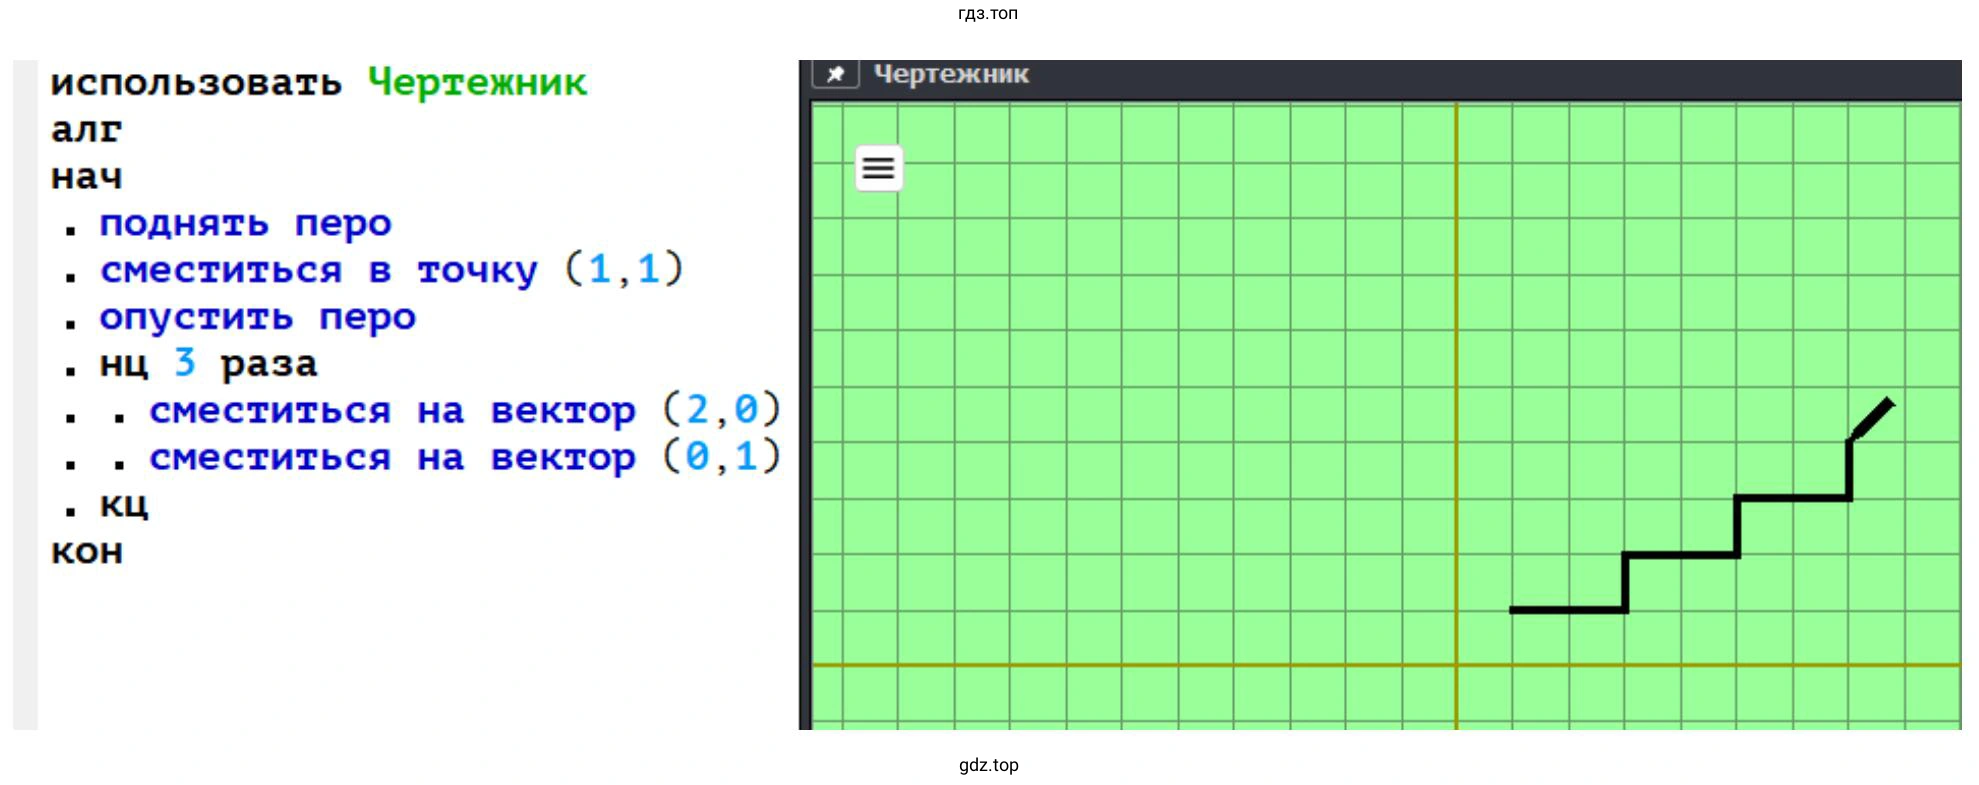Click the 'алг' line in code
The height and width of the screenshot is (785, 1979).
pyautogui.click(x=86, y=130)
